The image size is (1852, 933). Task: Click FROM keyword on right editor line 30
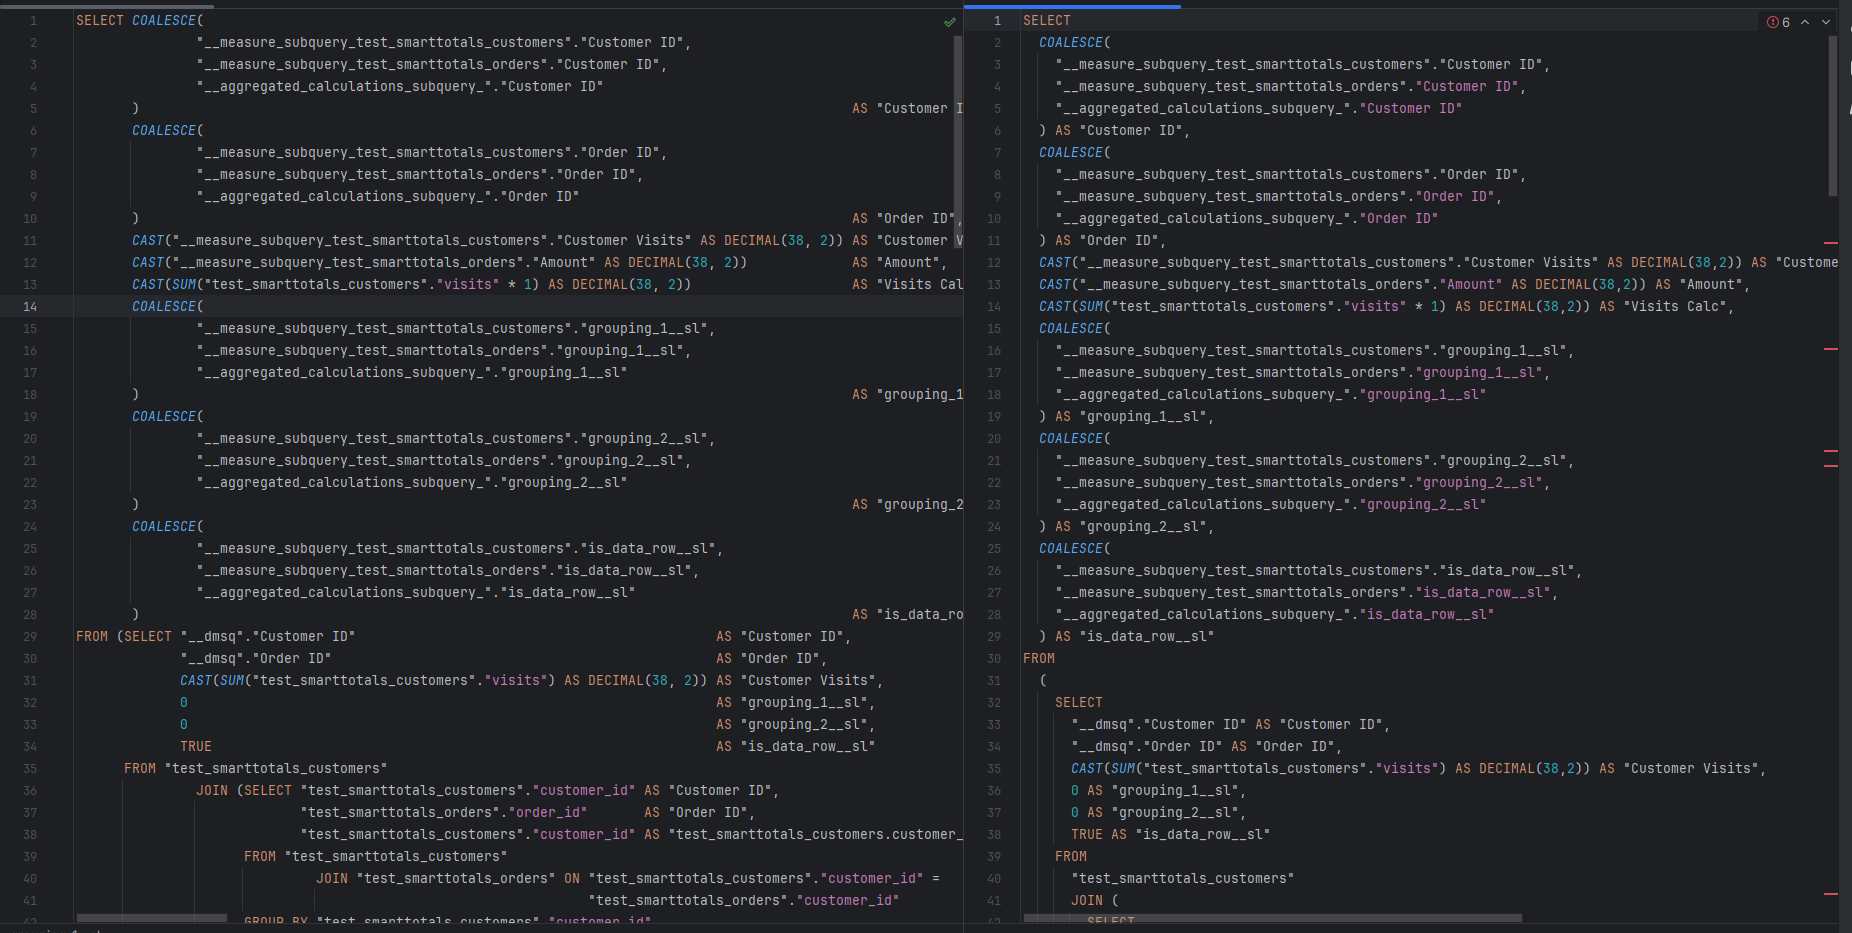1039,659
